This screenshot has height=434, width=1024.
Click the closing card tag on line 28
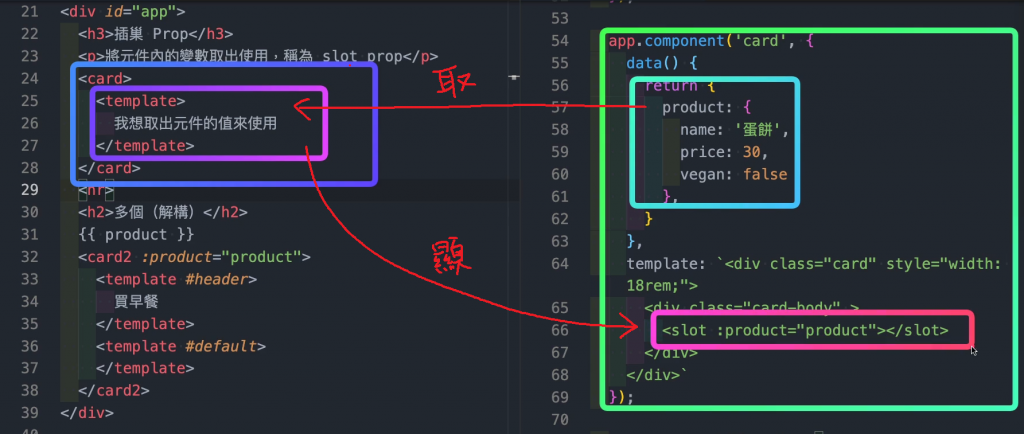(109, 168)
